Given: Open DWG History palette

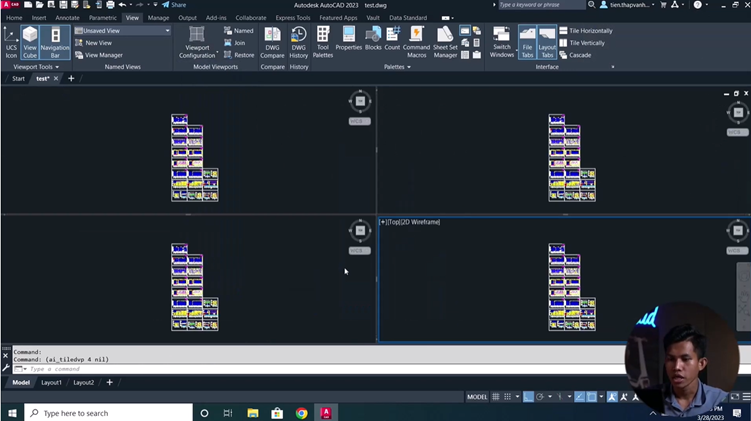Looking at the screenshot, I should coord(298,42).
